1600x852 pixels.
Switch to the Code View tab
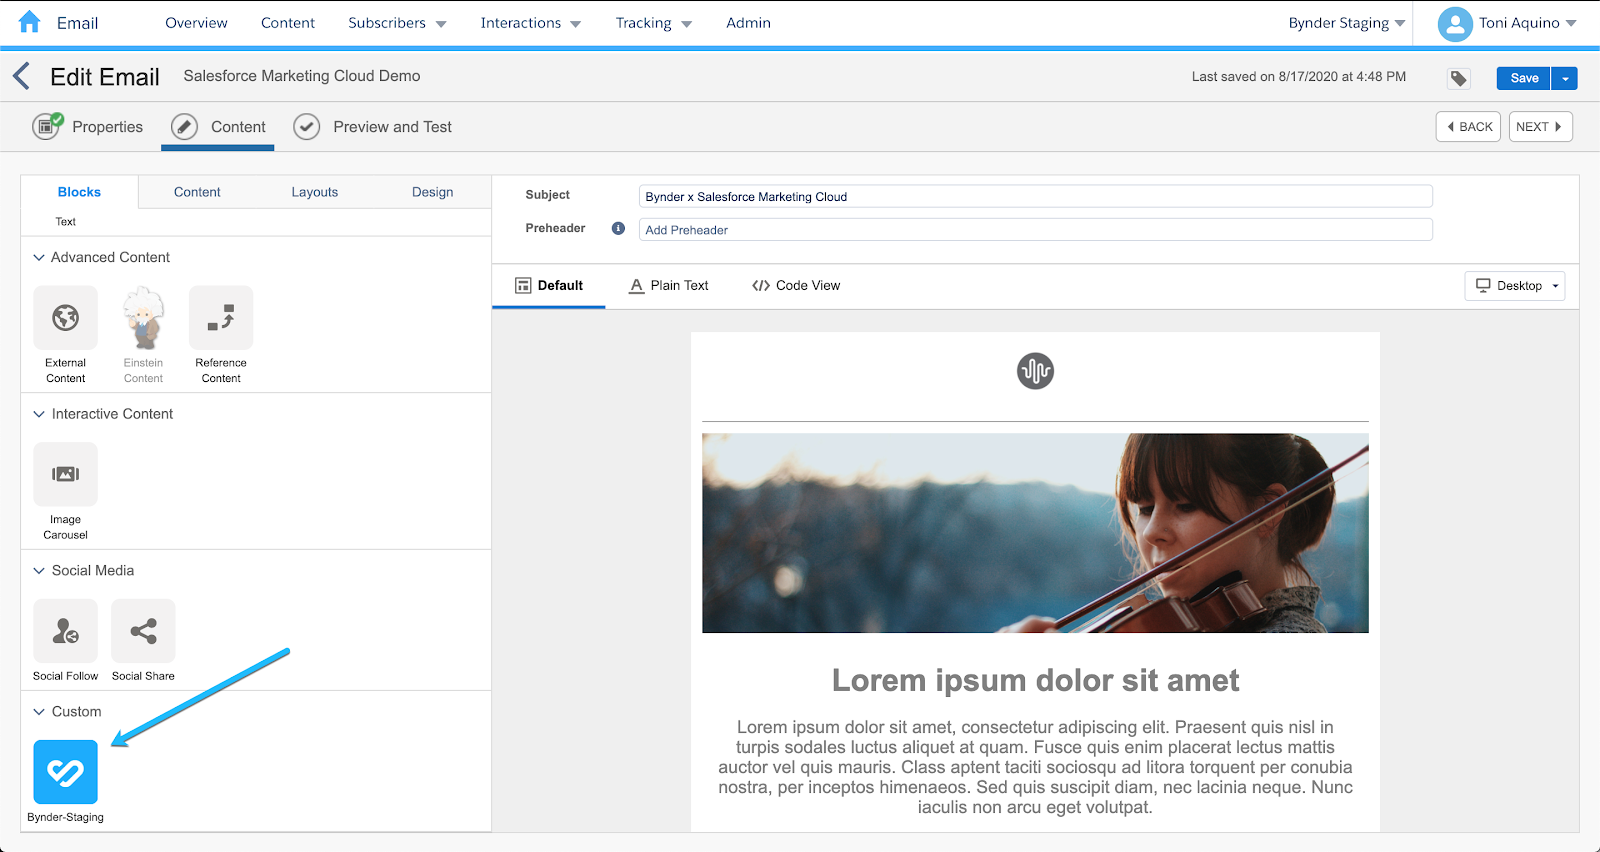pos(796,286)
